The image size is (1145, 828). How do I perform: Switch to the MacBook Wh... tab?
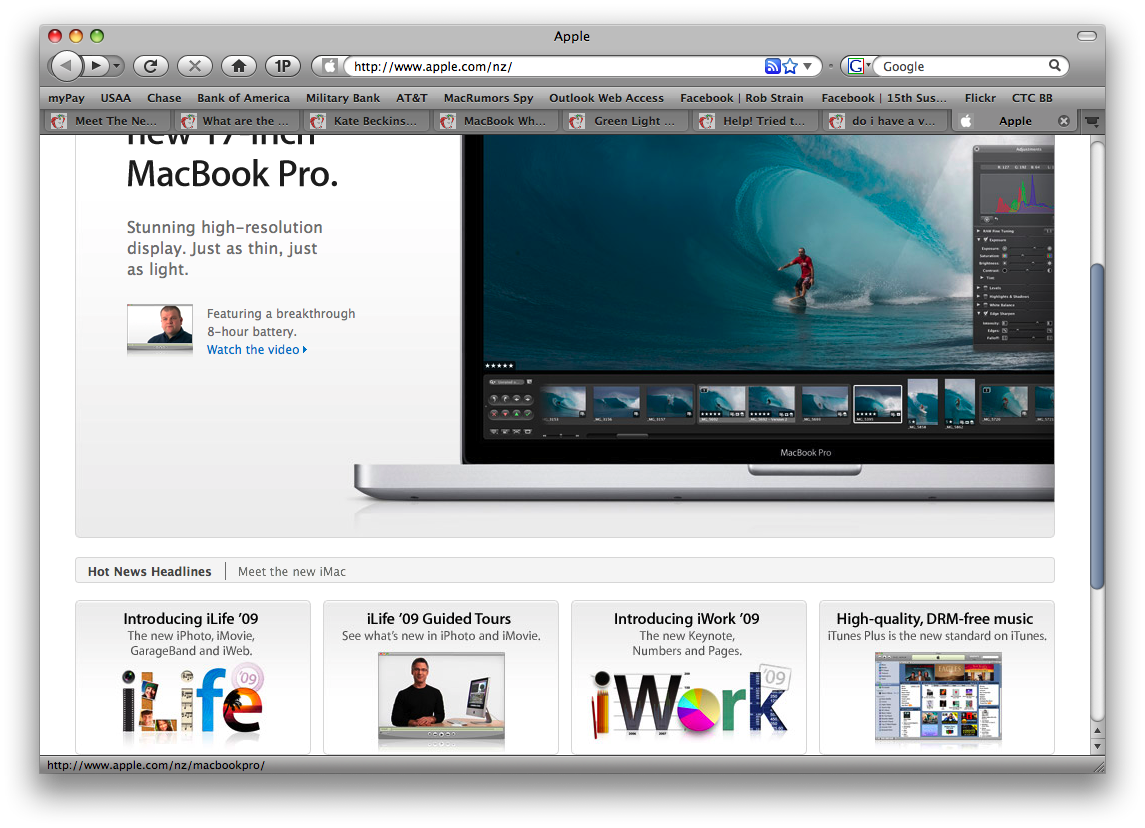tap(495, 121)
